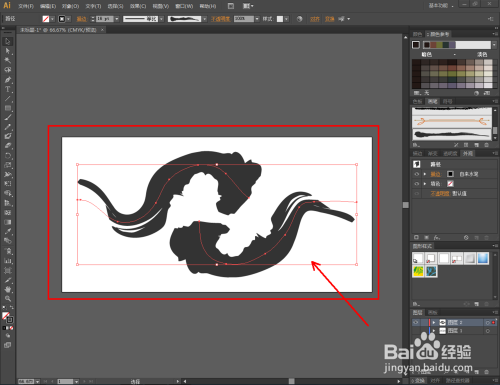Select the Magic Wand tool
Screen dimensions: 500x385
[x=8, y=60]
